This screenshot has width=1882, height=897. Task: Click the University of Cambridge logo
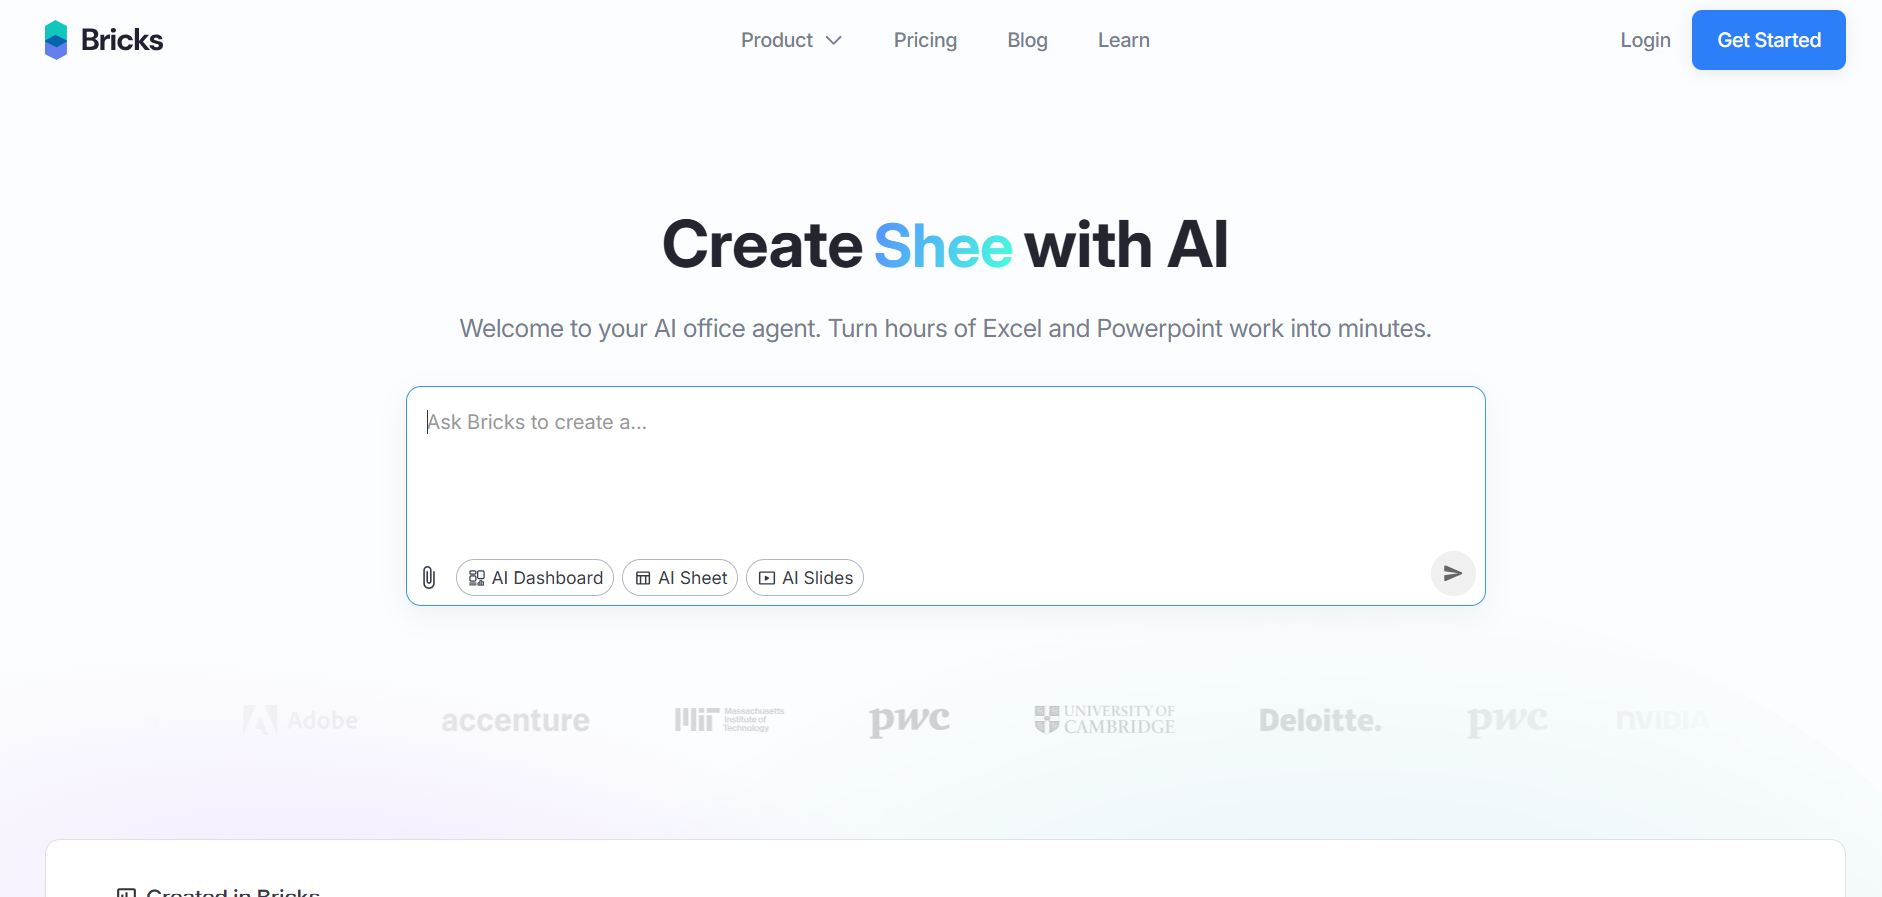[1105, 720]
